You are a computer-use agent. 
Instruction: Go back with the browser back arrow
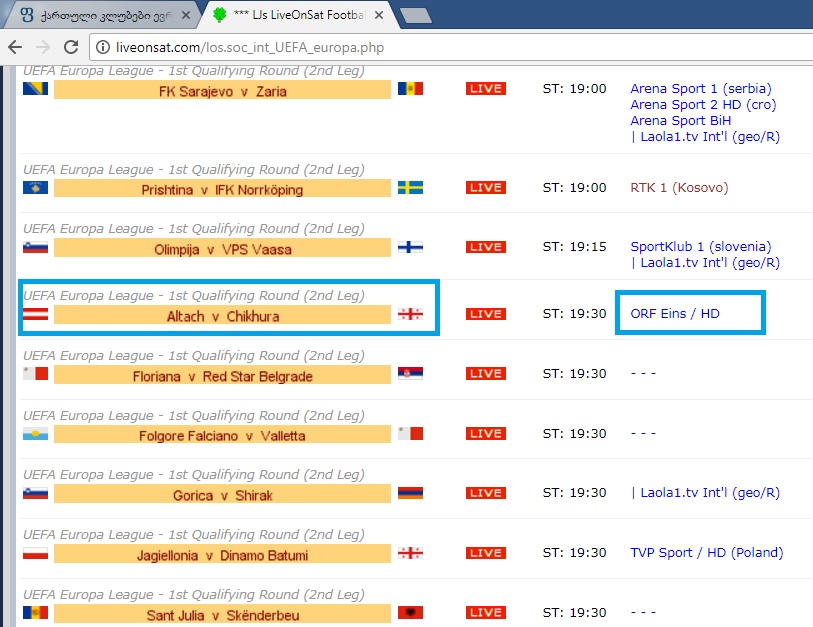point(15,47)
